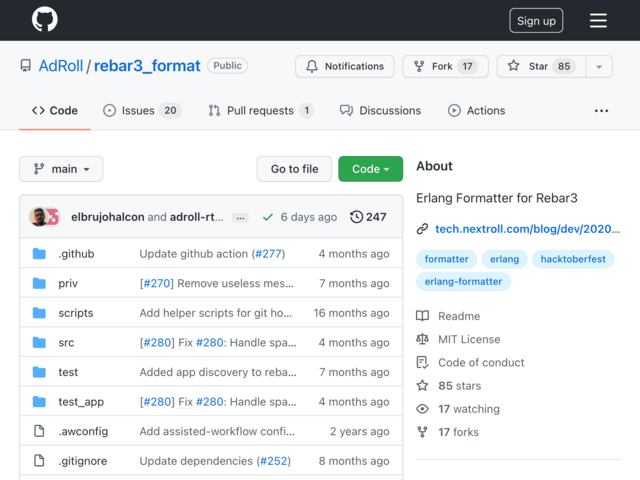Expand the green Code dropdown
Image resolution: width=640 pixels, height=480 pixels.
click(x=370, y=169)
